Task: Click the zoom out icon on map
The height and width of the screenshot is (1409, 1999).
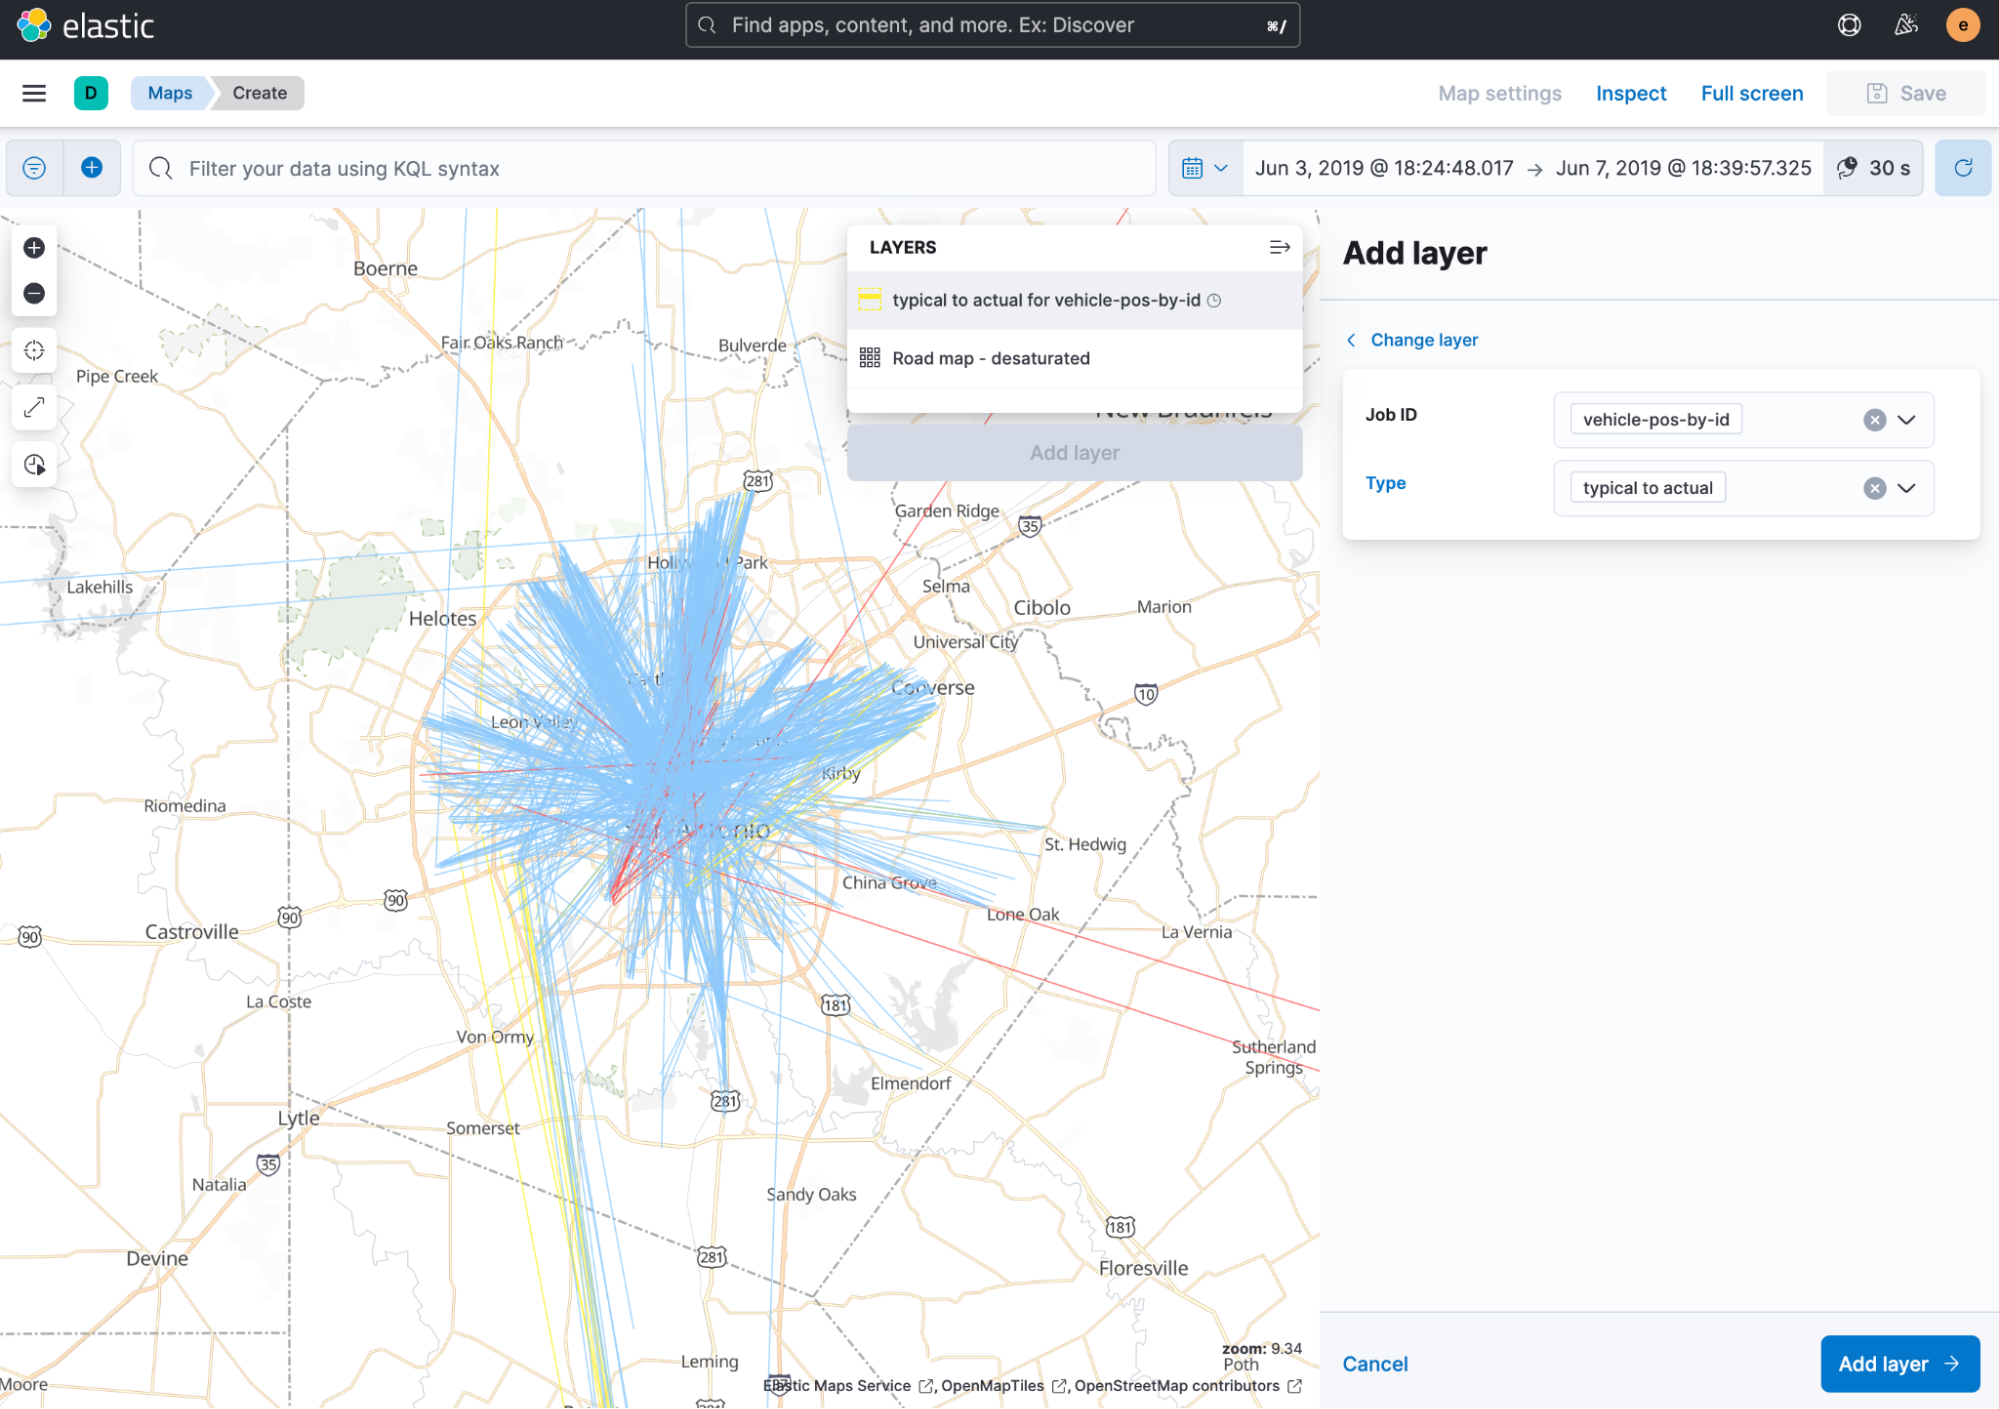Action: (34, 293)
